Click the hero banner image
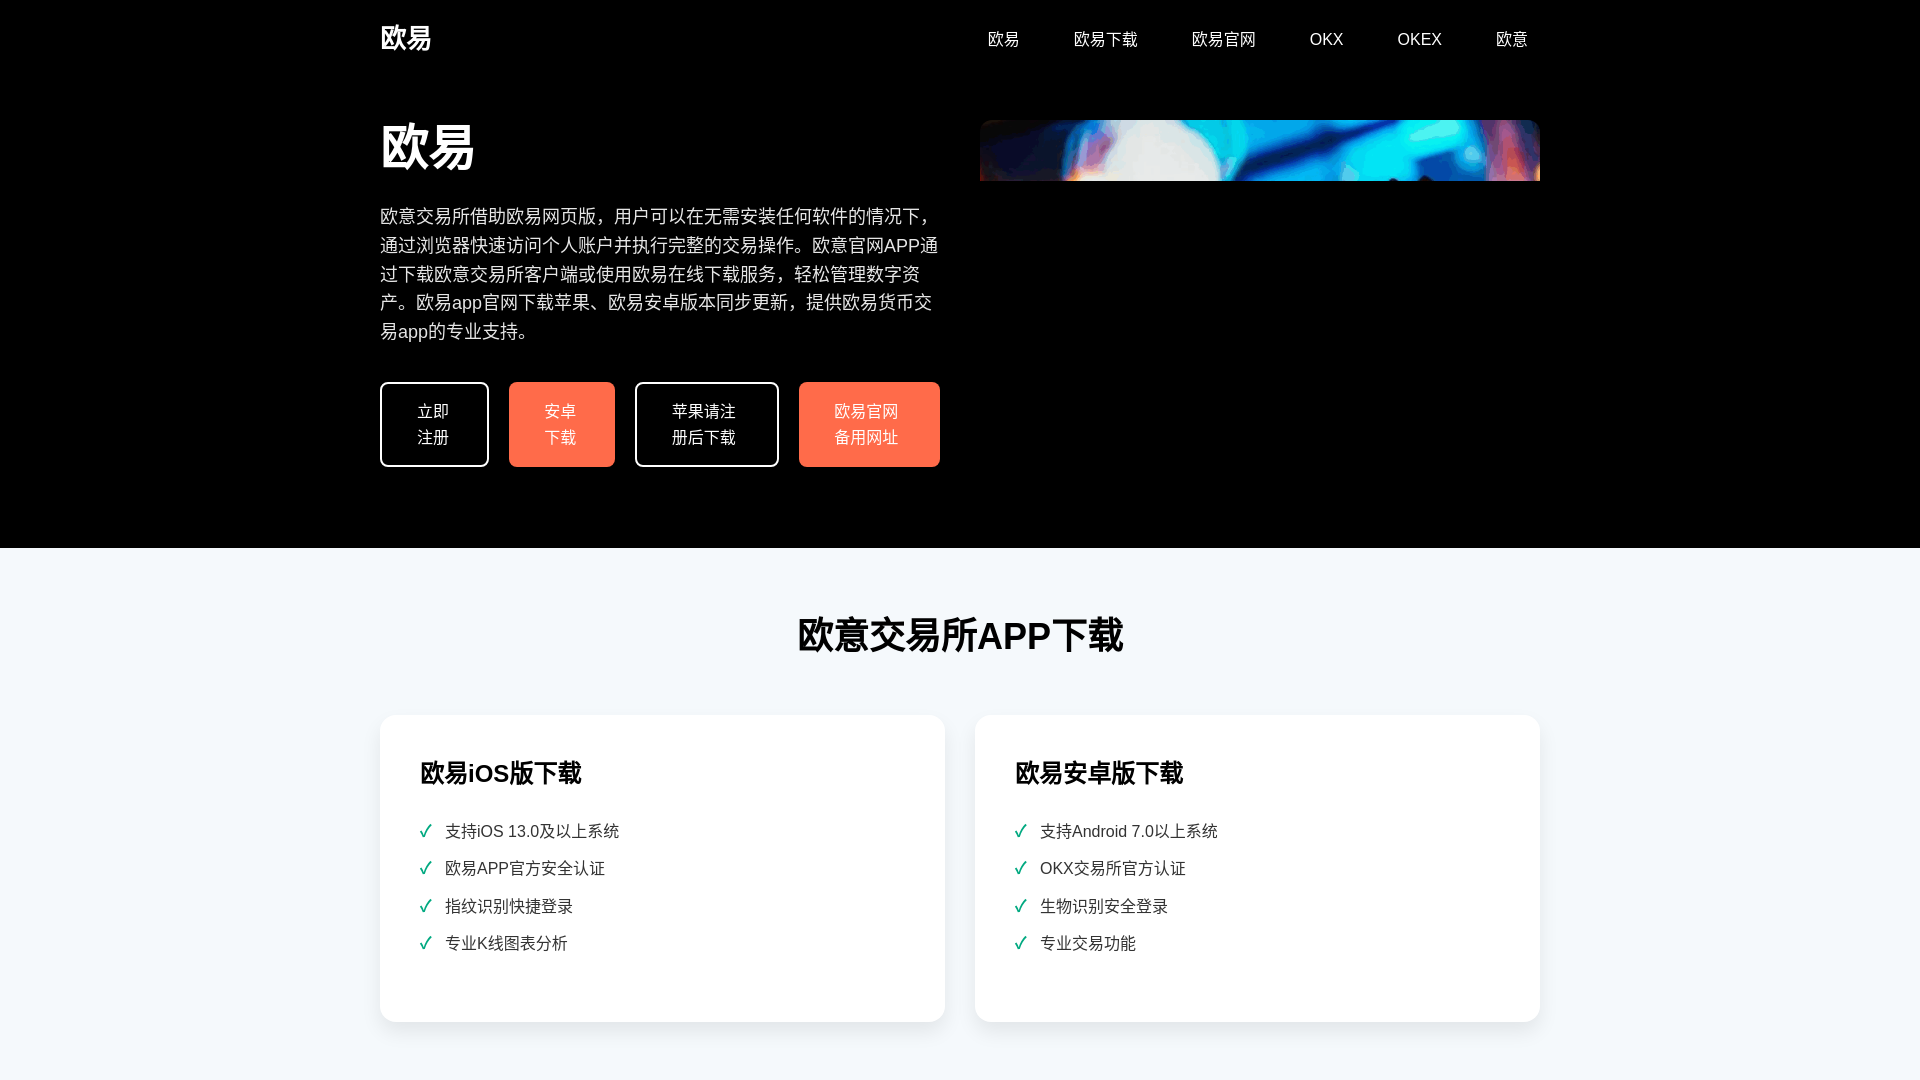Image resolution: width=1920 pixels, height=1080 pixels. [1260, 150]
